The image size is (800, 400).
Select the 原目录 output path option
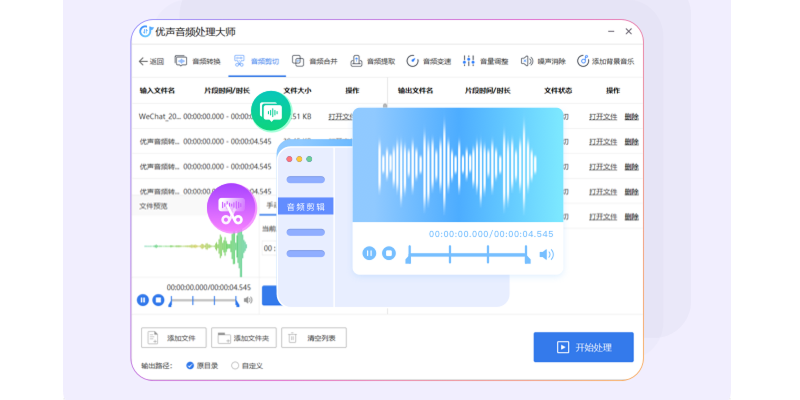[190, 366]
